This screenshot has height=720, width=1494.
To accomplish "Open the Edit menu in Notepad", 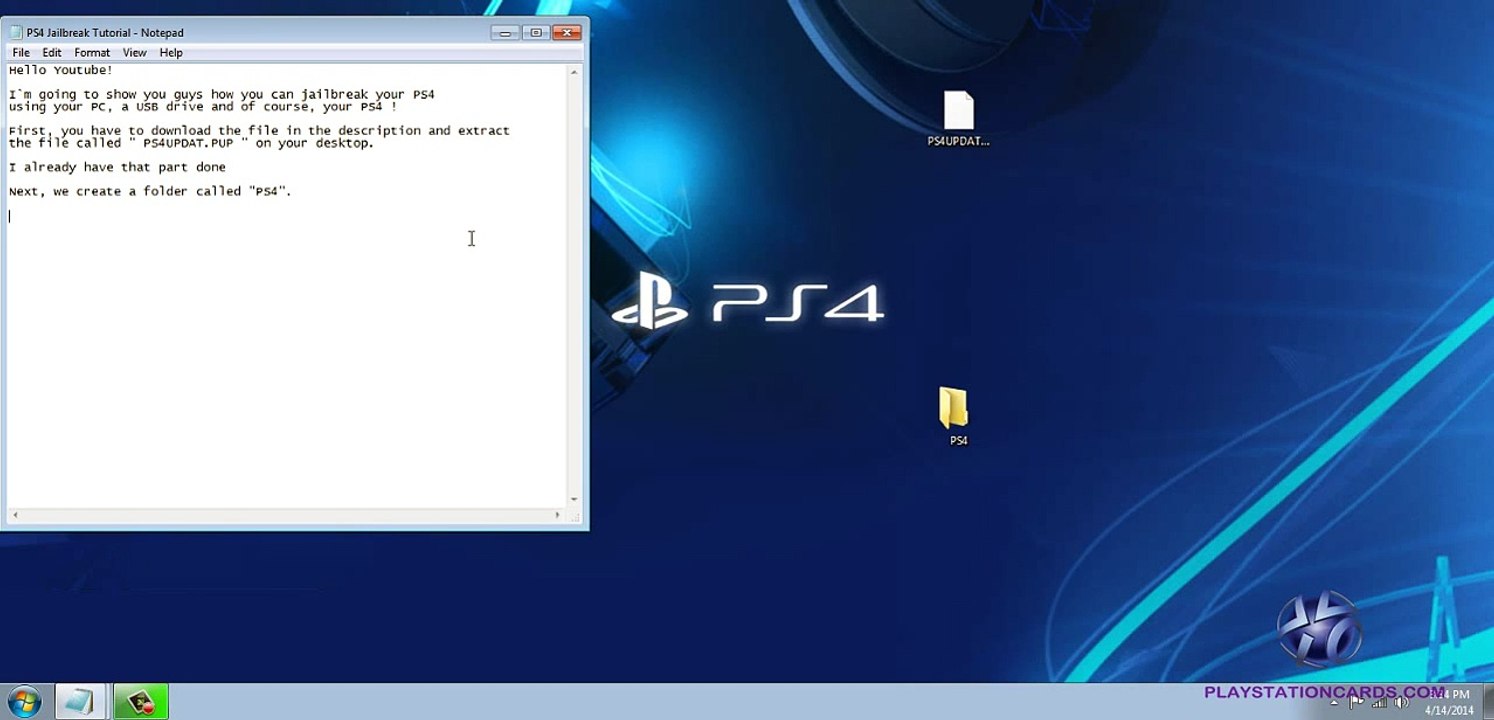I will [x=52, y=53].
